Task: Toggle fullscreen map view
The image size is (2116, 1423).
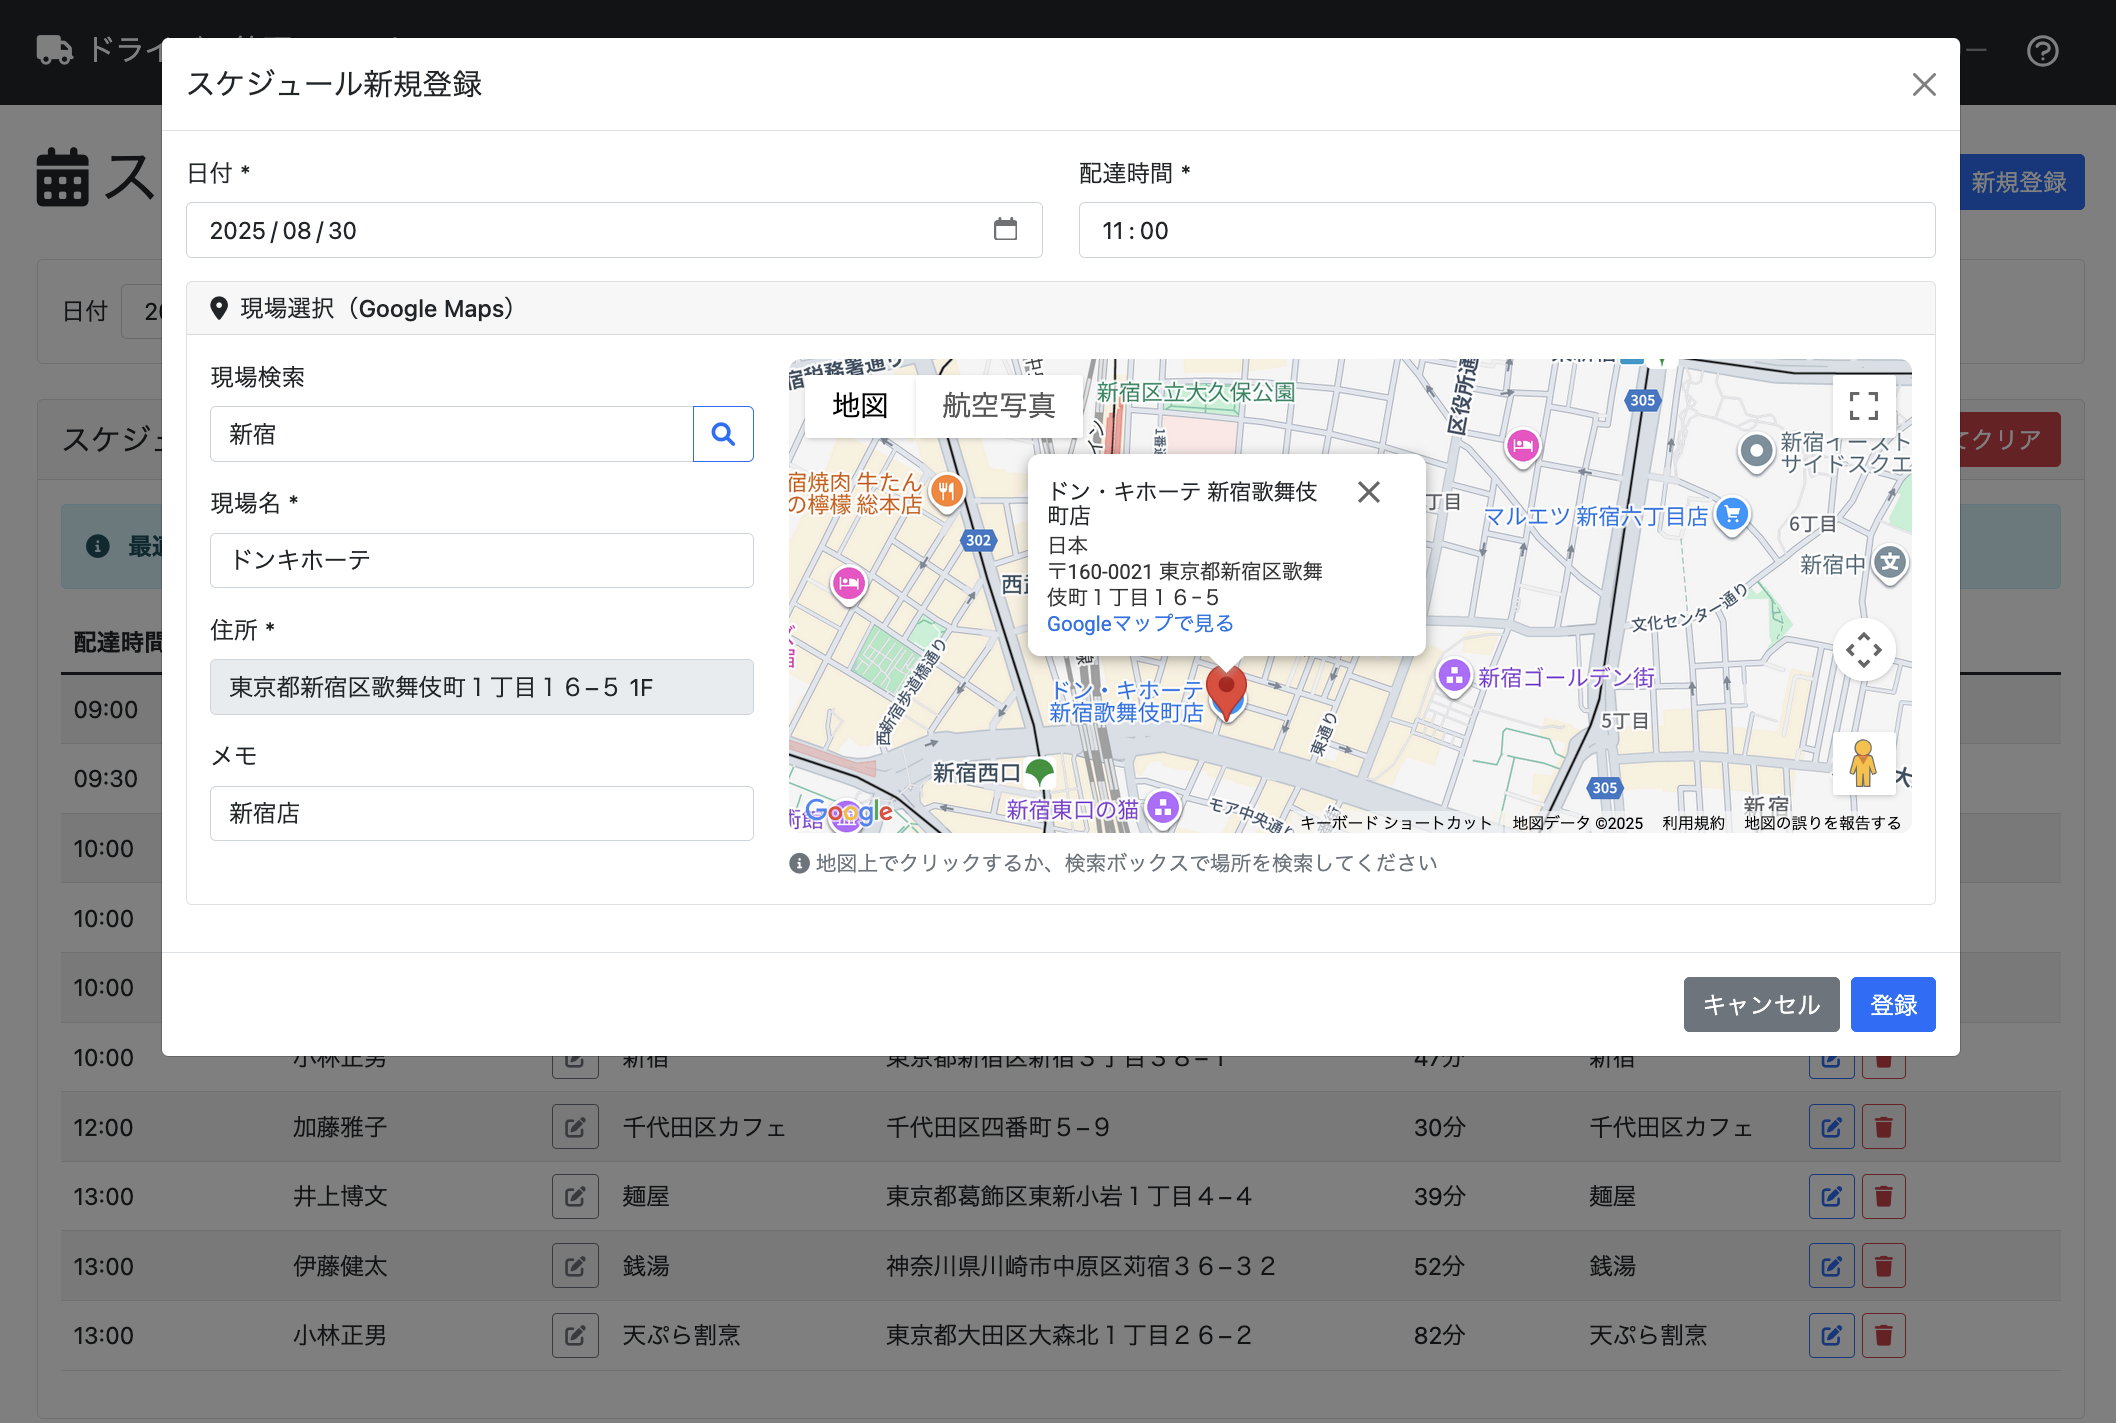Action: pyautogui.click(x=1863, y=406)
